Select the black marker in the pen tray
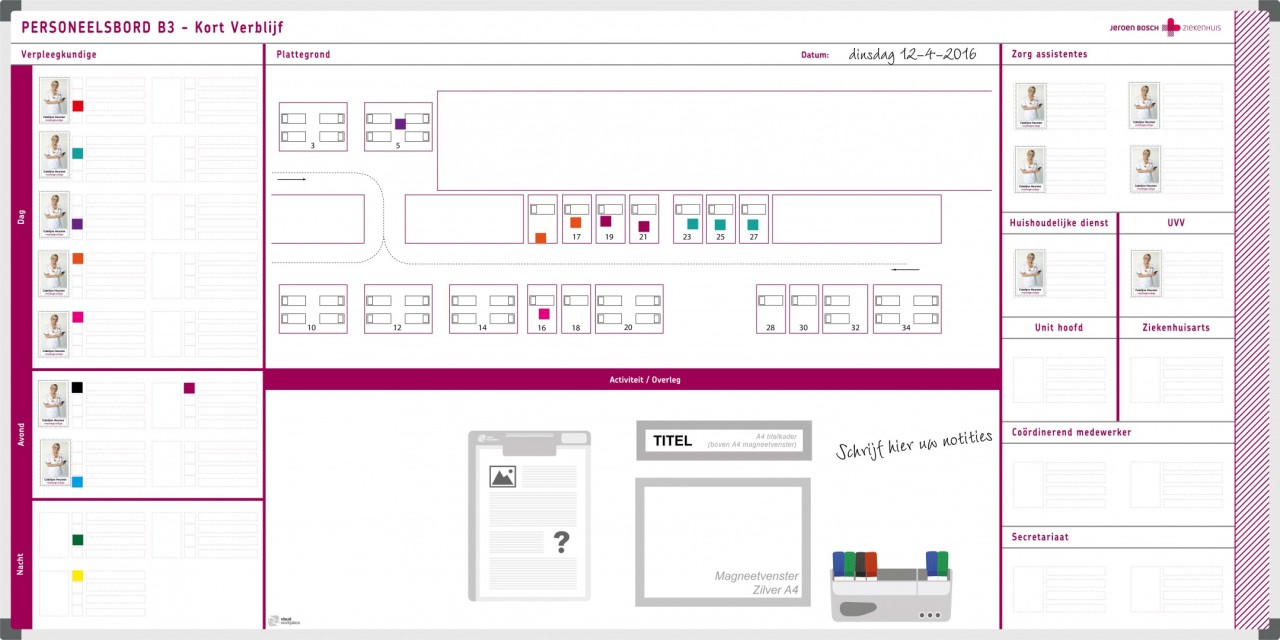 [x=861, y=562]
